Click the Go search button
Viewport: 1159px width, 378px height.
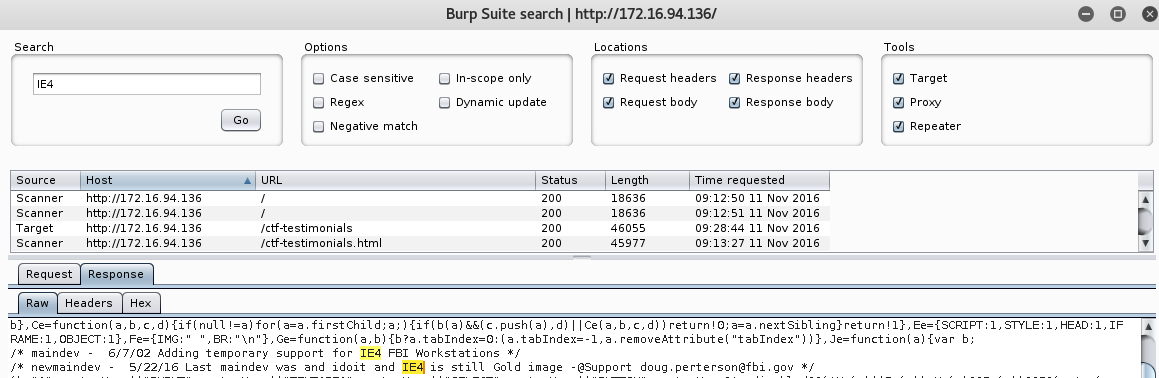241,120
